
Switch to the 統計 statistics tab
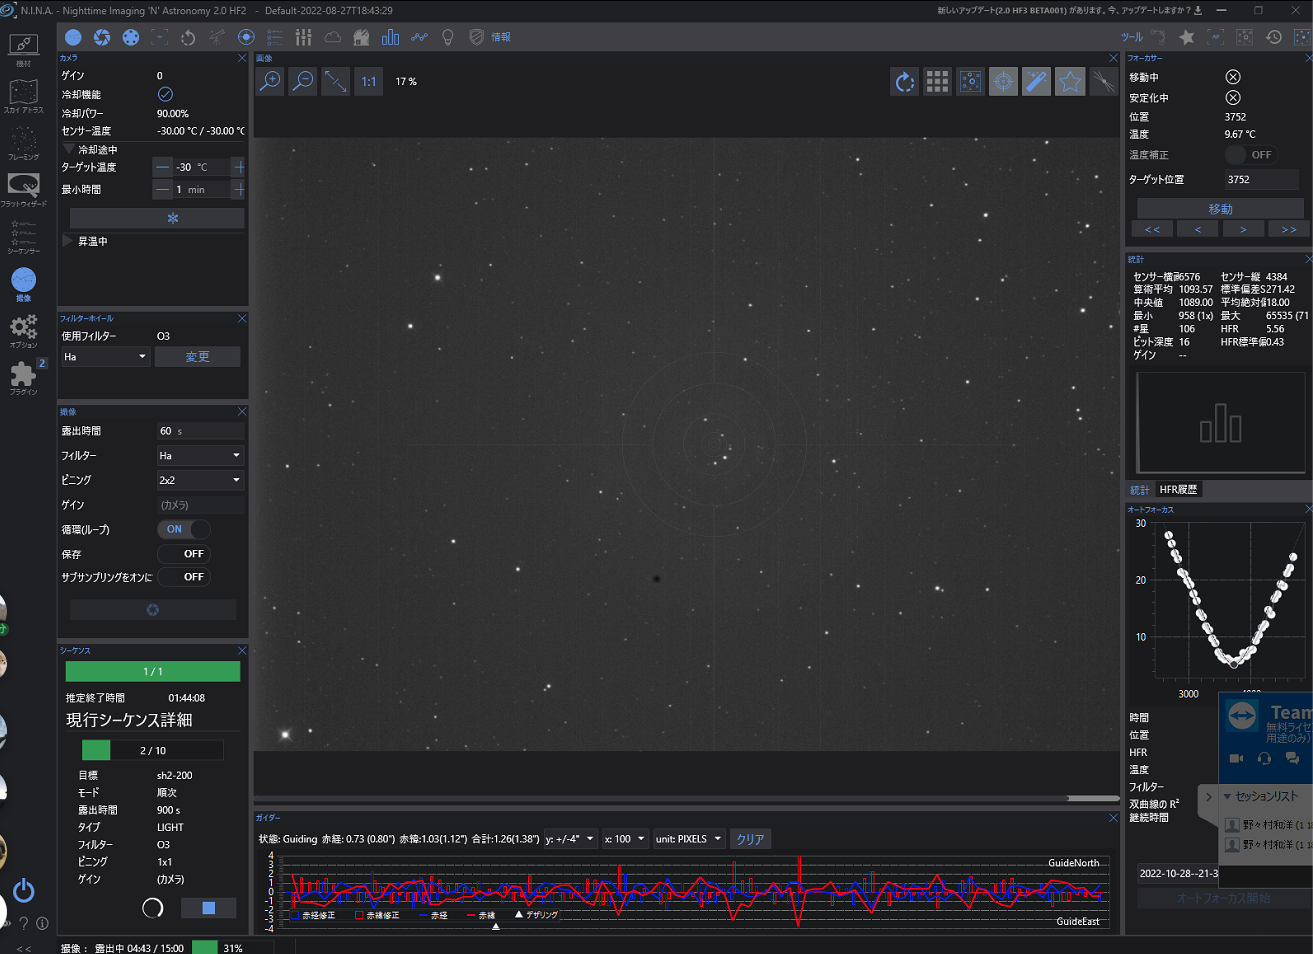click(x=1140, y=489)
